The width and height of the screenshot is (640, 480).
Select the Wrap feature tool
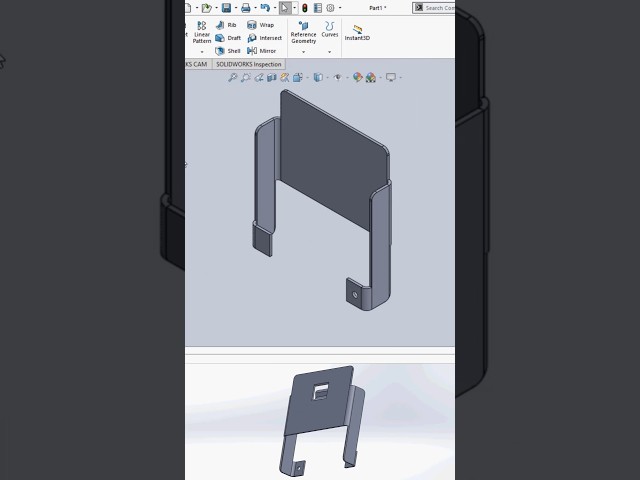tap(260, 25)
